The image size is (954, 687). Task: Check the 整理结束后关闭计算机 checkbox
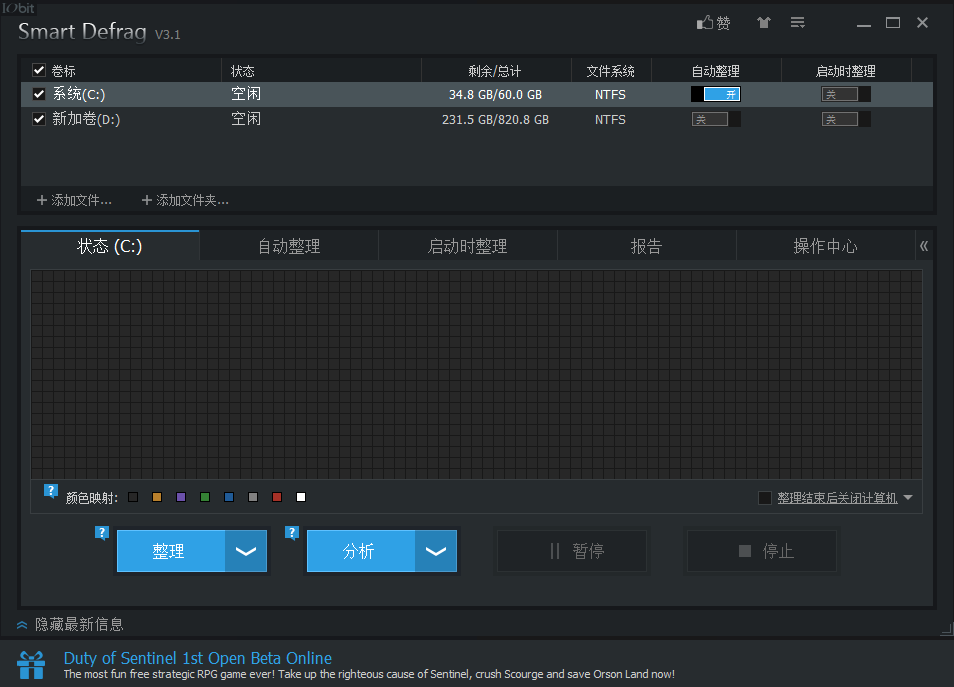[x=765, y=498]
